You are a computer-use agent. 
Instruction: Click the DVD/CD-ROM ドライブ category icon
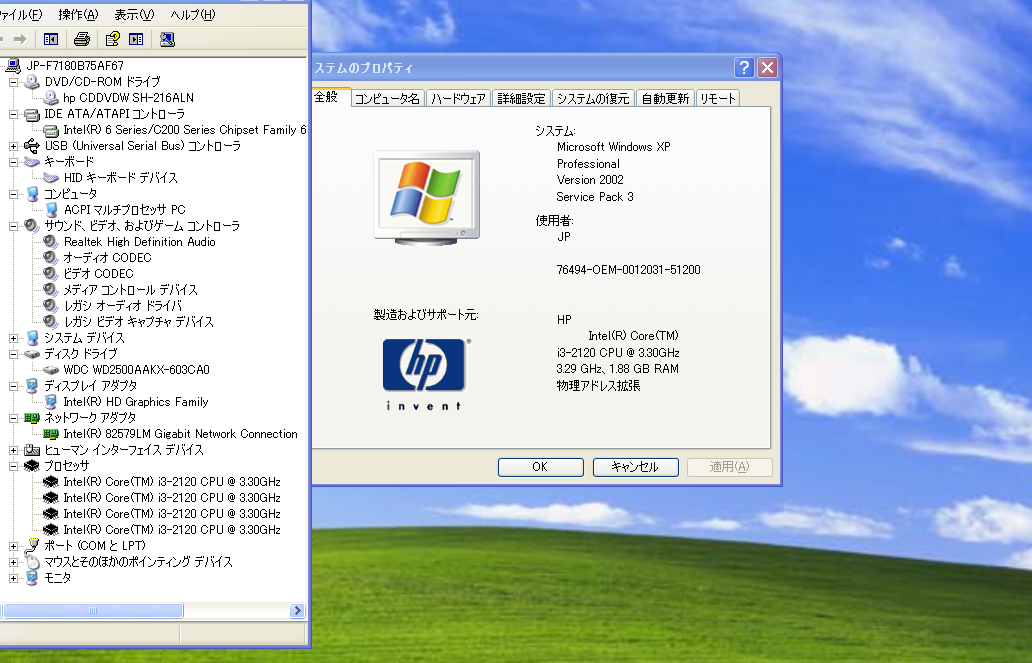pos(32,82)
